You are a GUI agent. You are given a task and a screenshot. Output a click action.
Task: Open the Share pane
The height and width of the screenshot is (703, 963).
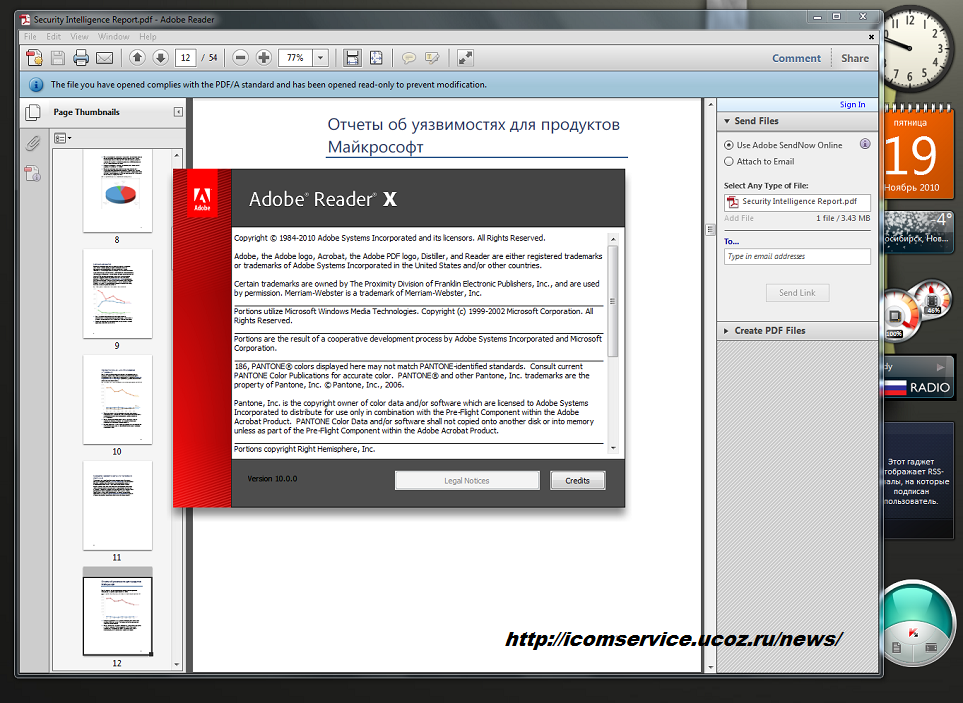pyautogui.click(x=855, y=58)
